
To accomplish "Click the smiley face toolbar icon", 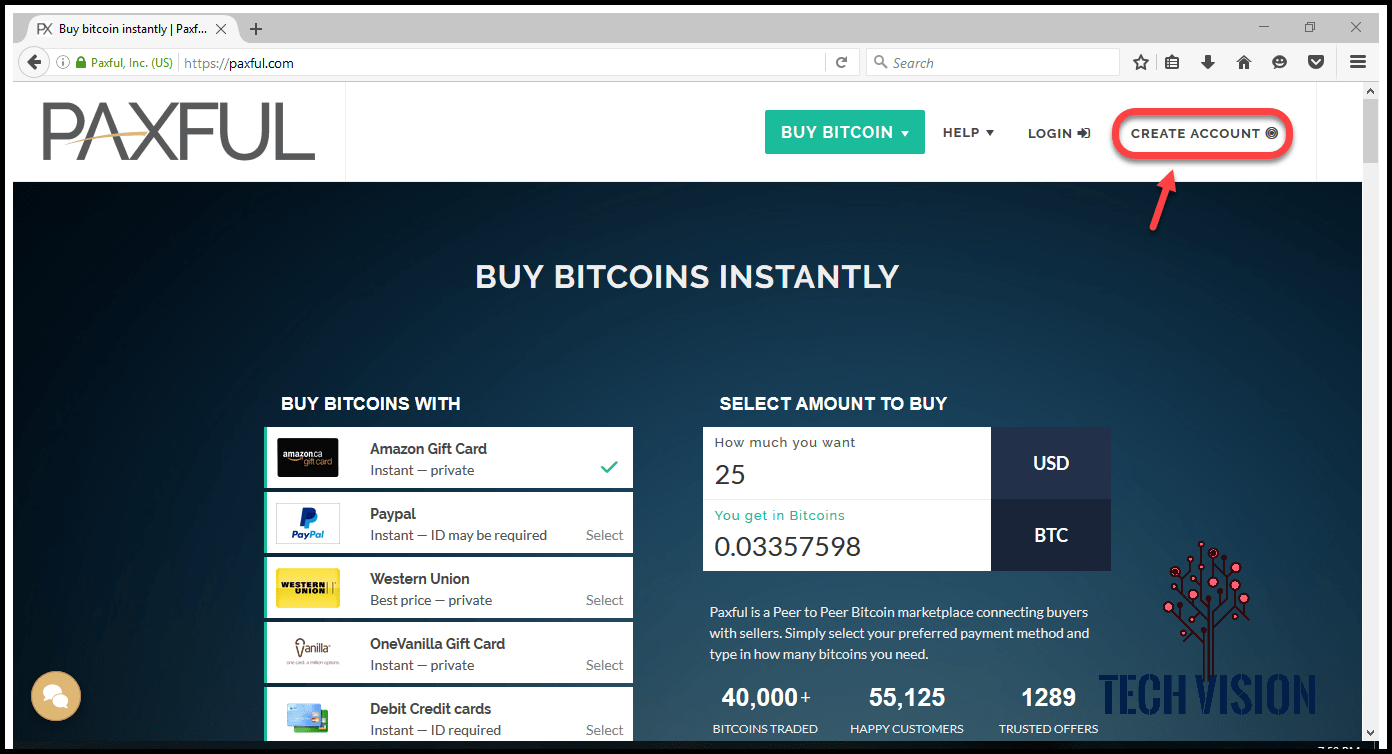I will pyautogui.click(x=1279, y=62).
